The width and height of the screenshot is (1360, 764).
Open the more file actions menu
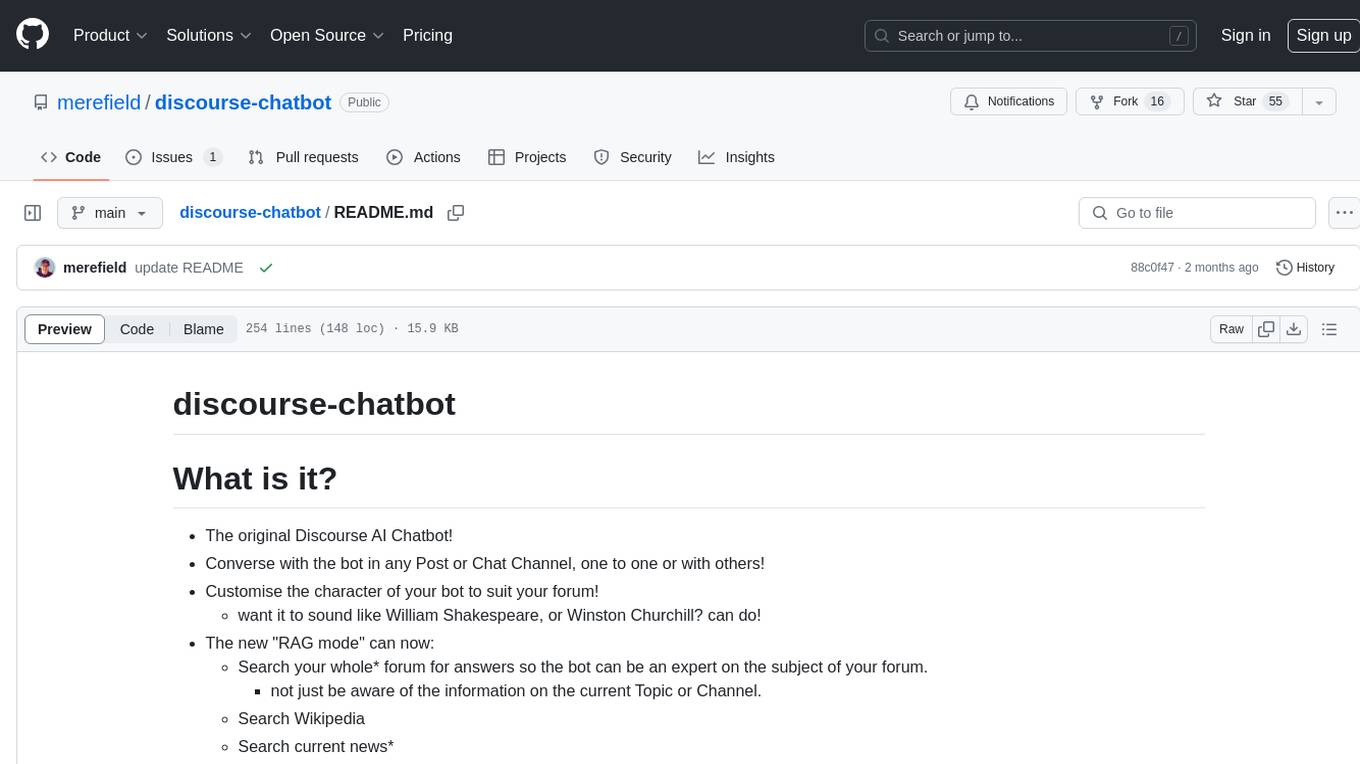1344,213
